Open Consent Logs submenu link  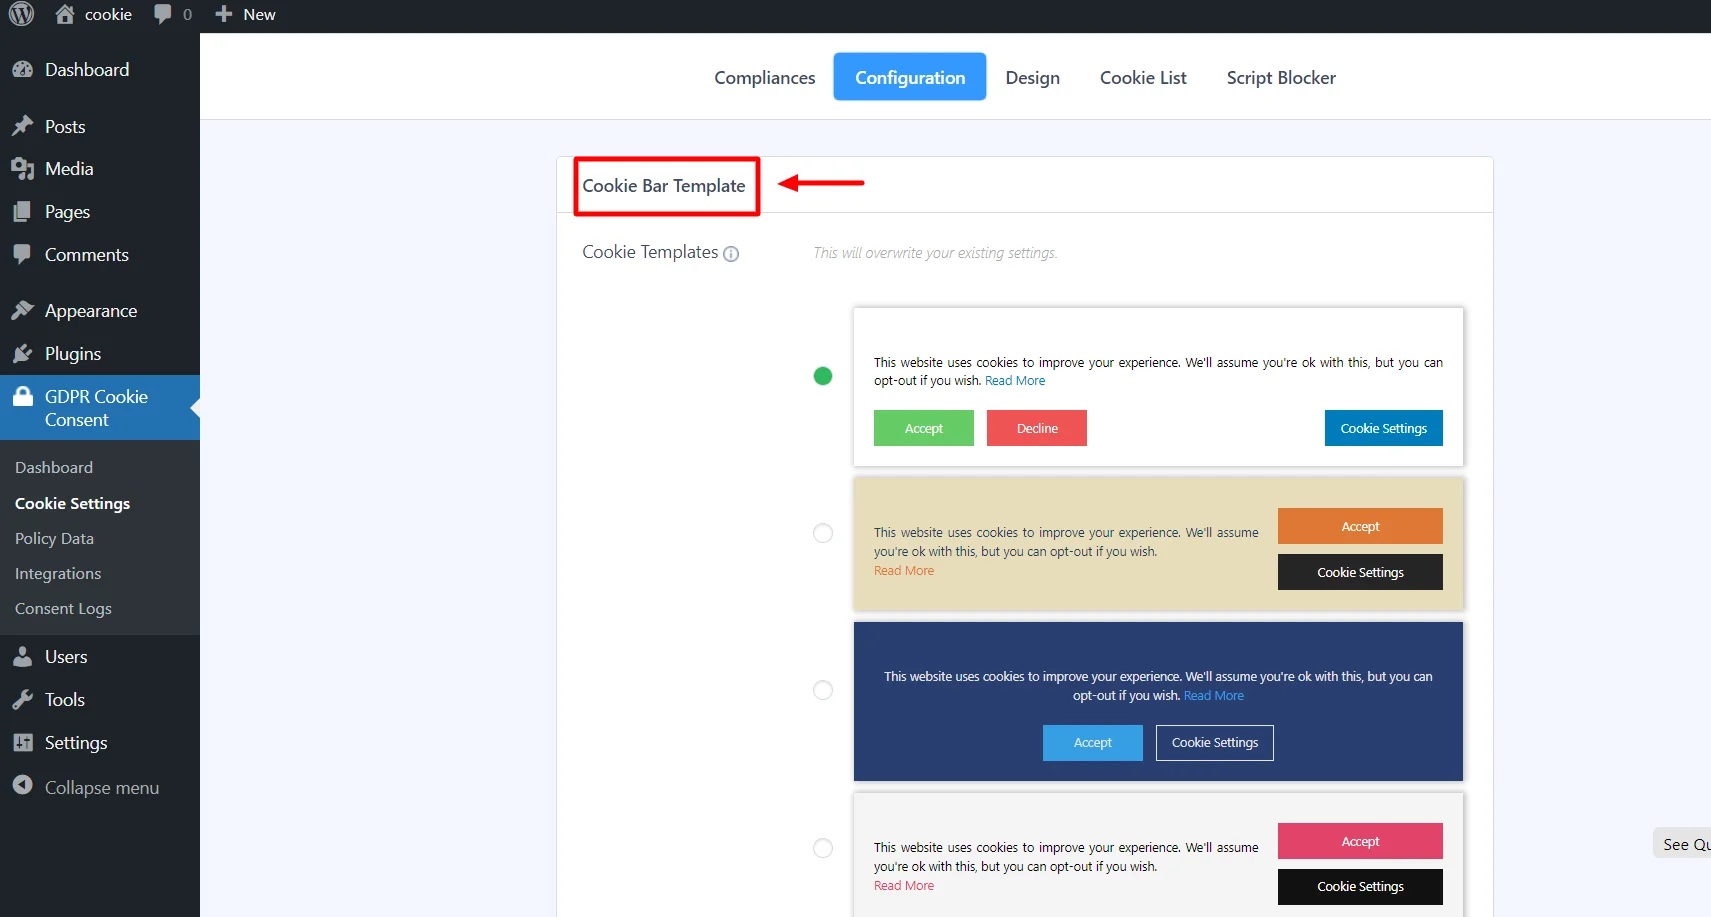63,609
